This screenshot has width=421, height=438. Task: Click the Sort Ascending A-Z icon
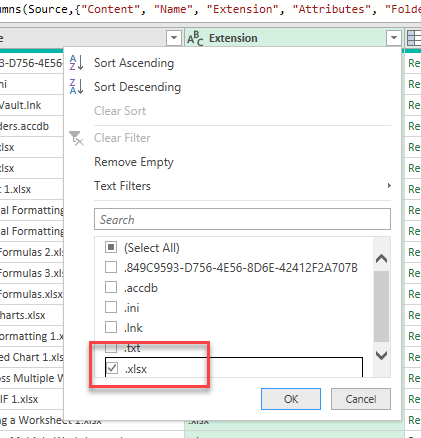pos(76,63)
